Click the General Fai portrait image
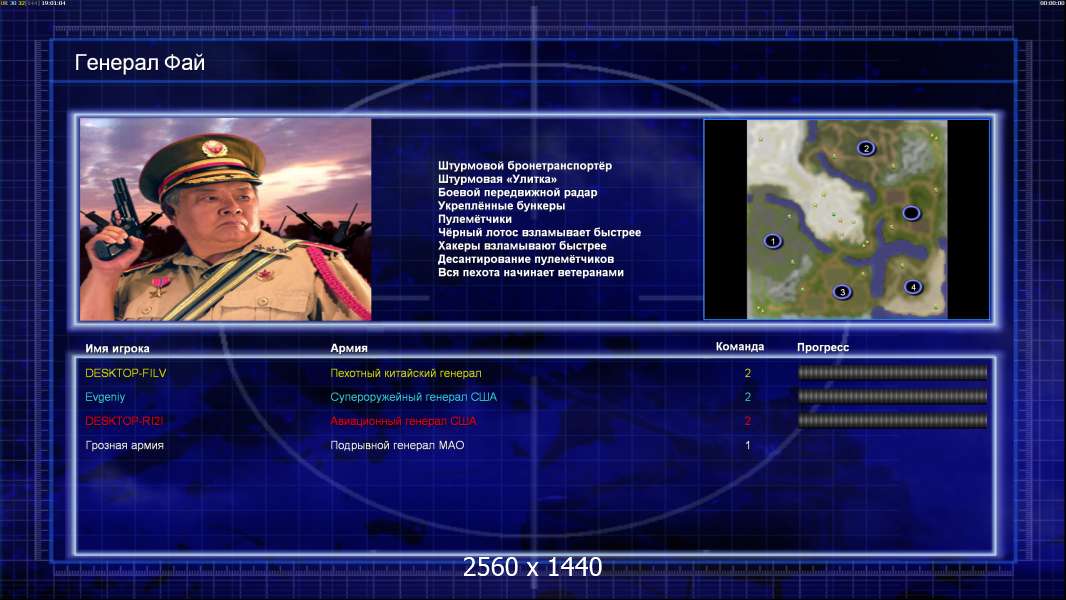Image resolution: width=1066 pixels, height=600 pixels. 226,219
